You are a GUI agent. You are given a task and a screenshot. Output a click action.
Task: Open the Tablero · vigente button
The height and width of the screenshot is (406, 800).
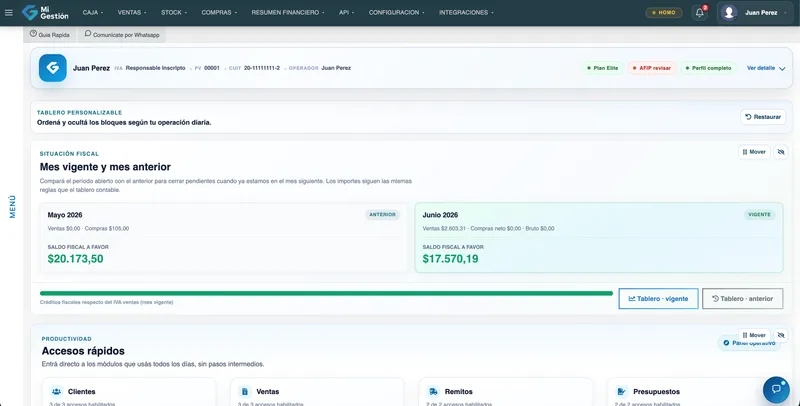[658, 298]
